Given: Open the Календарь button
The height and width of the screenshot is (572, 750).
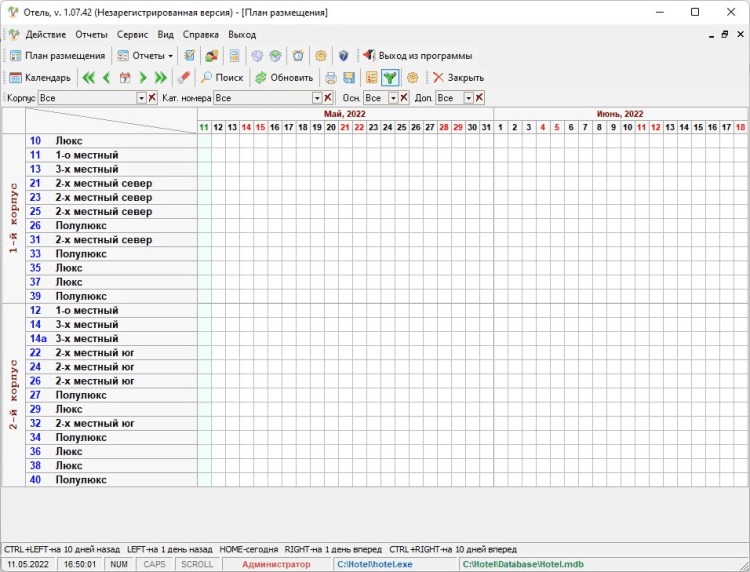Looking at the screenshot, I should pyautogui.click(x=40, y=77).
